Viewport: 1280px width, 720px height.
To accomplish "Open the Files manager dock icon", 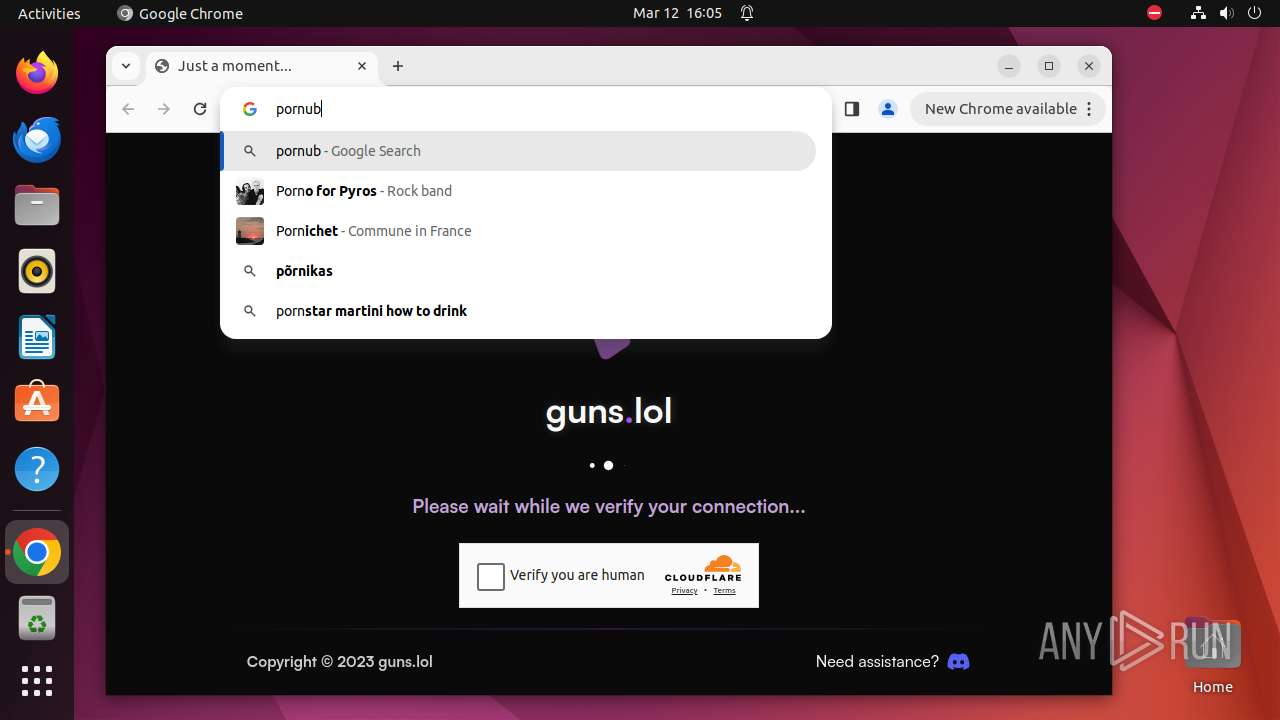I will [x=37, y=205].
